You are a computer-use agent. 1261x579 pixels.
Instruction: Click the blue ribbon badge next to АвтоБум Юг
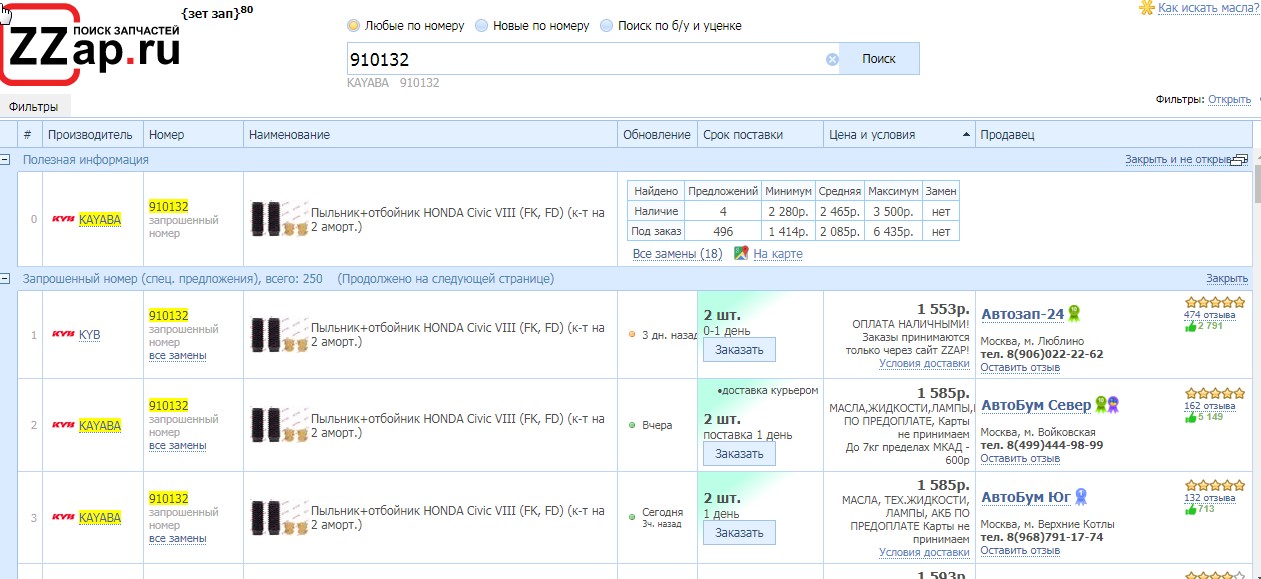click(x=1081, y=497)
